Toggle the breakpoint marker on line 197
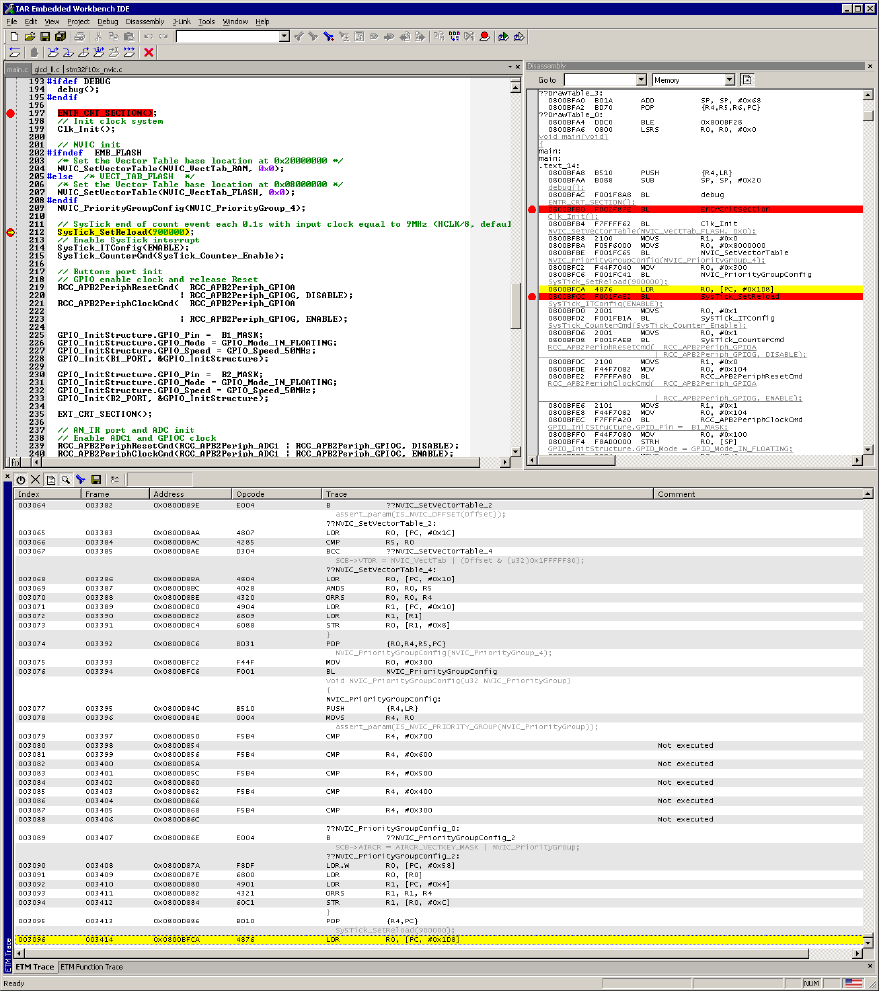Viewport: 879px width, 991px height. 11,113
